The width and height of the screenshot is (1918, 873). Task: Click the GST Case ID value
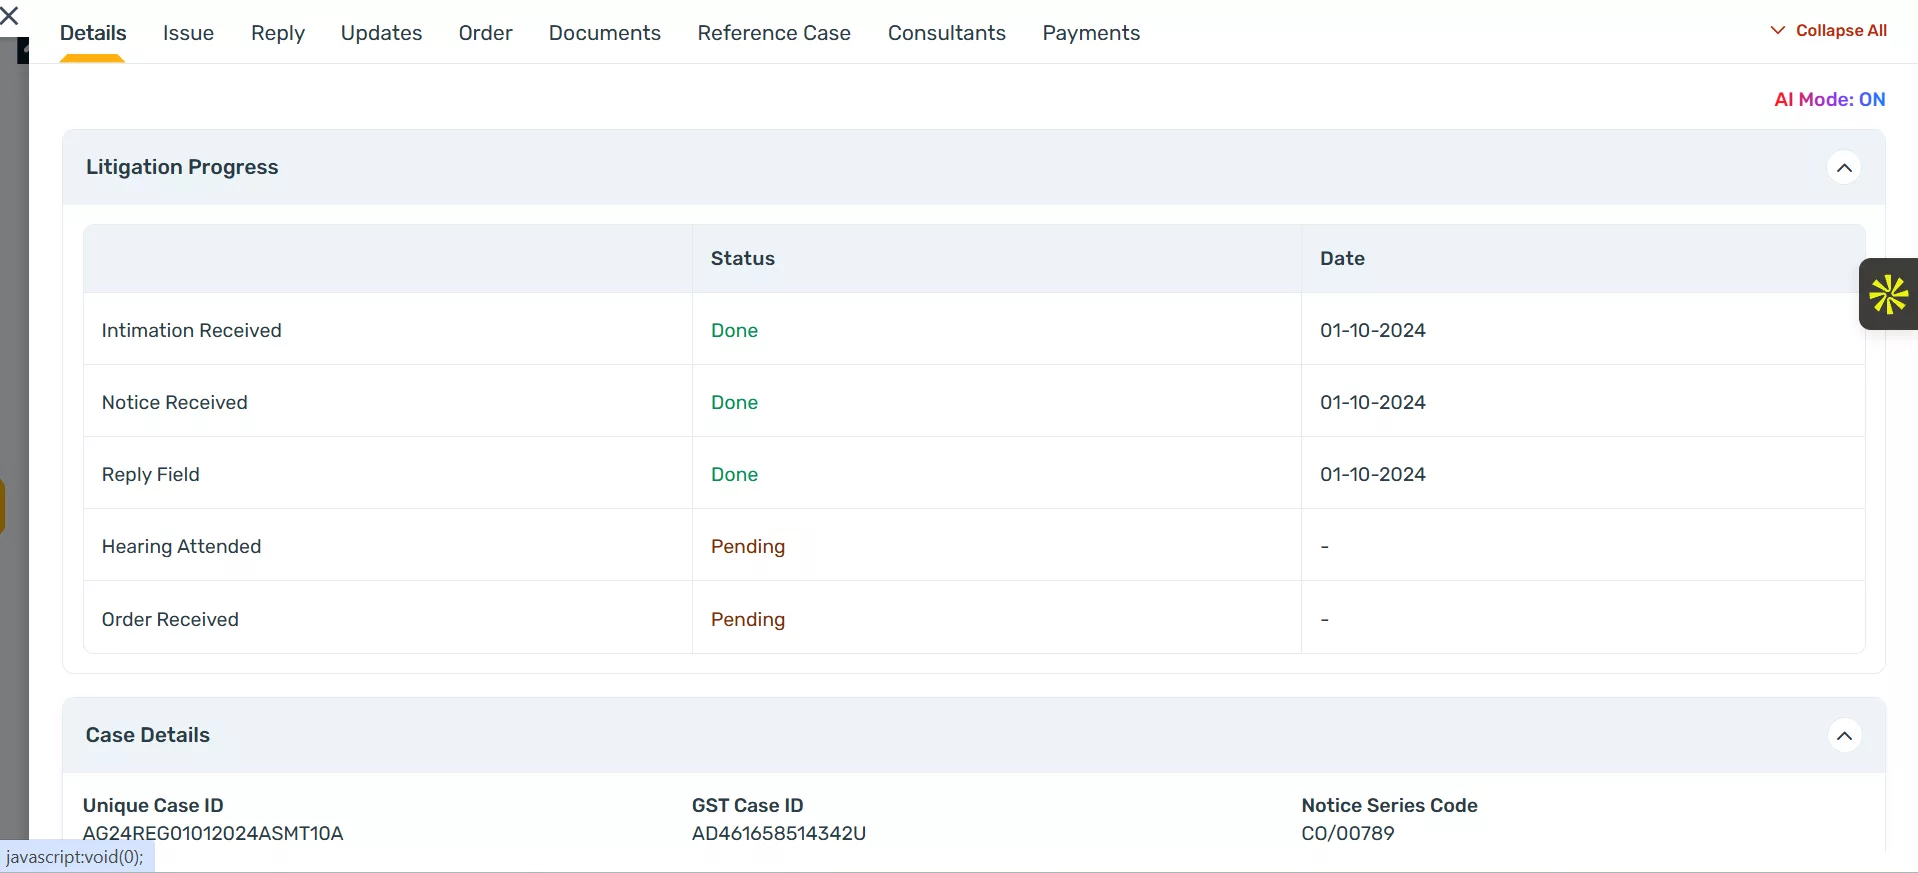[778, 833]
